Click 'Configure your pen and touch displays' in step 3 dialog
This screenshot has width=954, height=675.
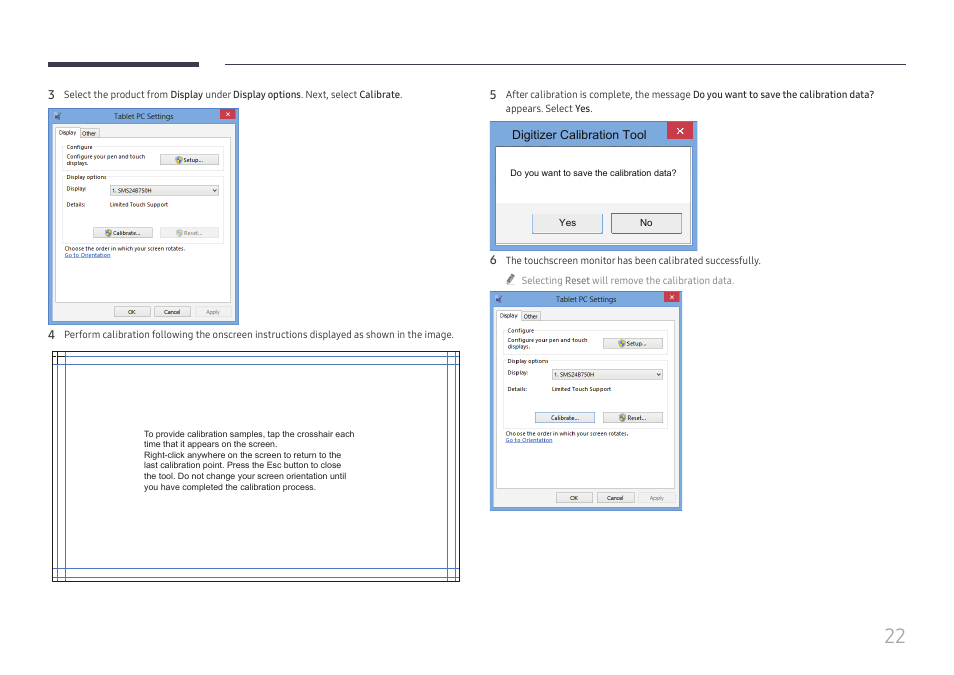[x=106, y=159]
